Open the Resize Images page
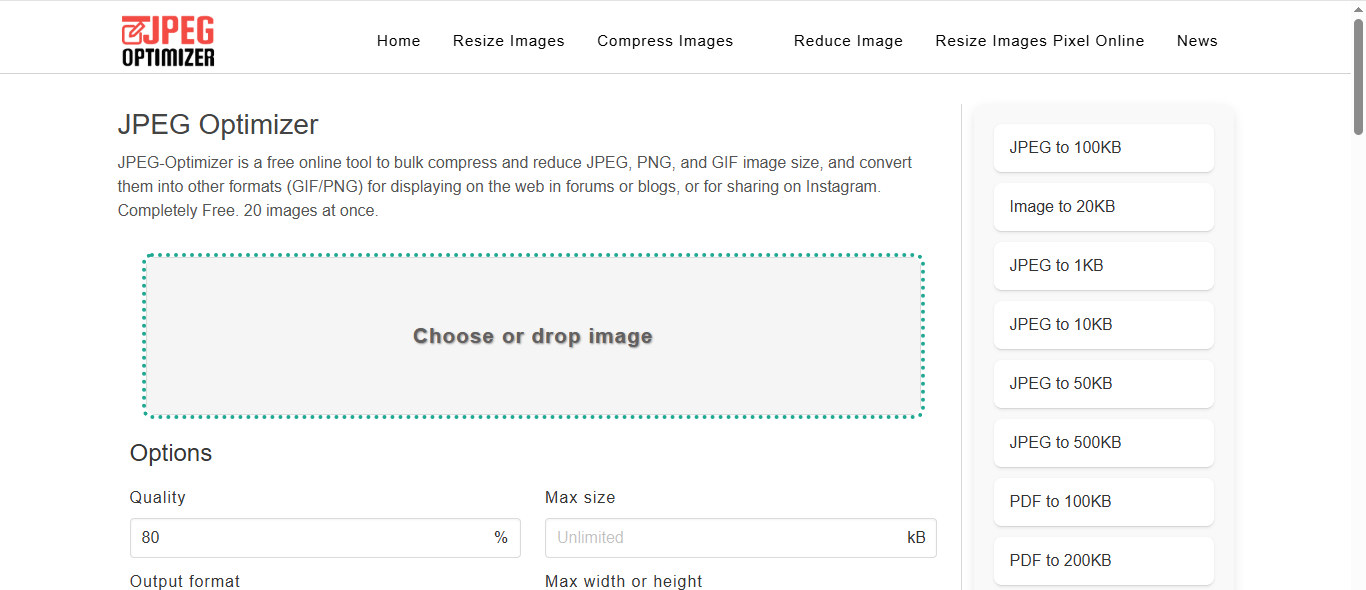The image size is (1366, 590). click(508, 40)
